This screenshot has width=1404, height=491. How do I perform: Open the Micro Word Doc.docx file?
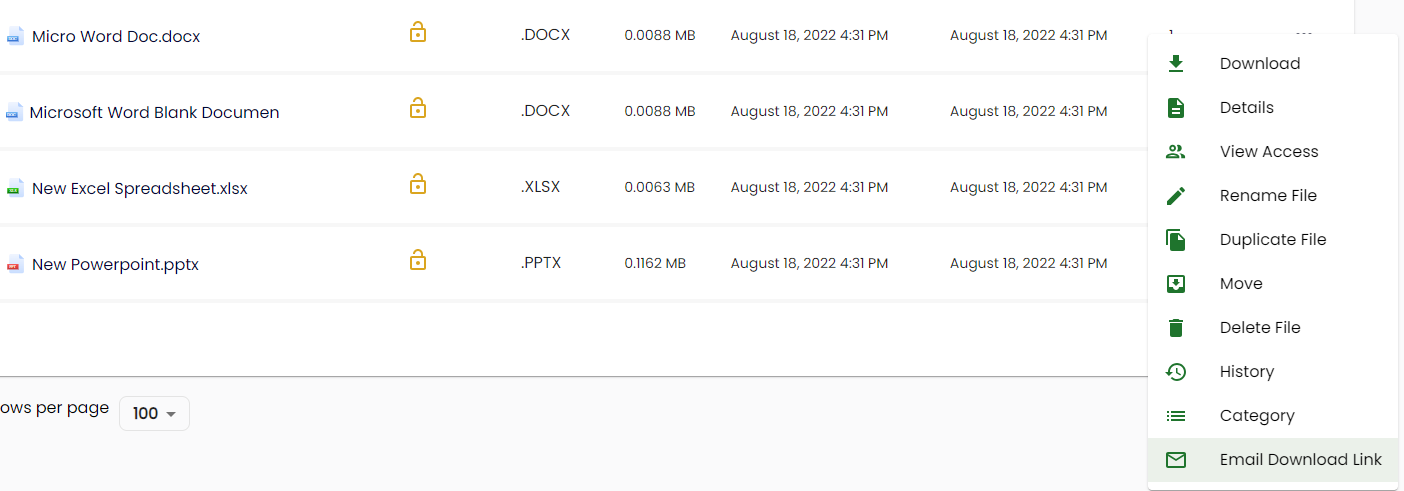click(116, 36)
